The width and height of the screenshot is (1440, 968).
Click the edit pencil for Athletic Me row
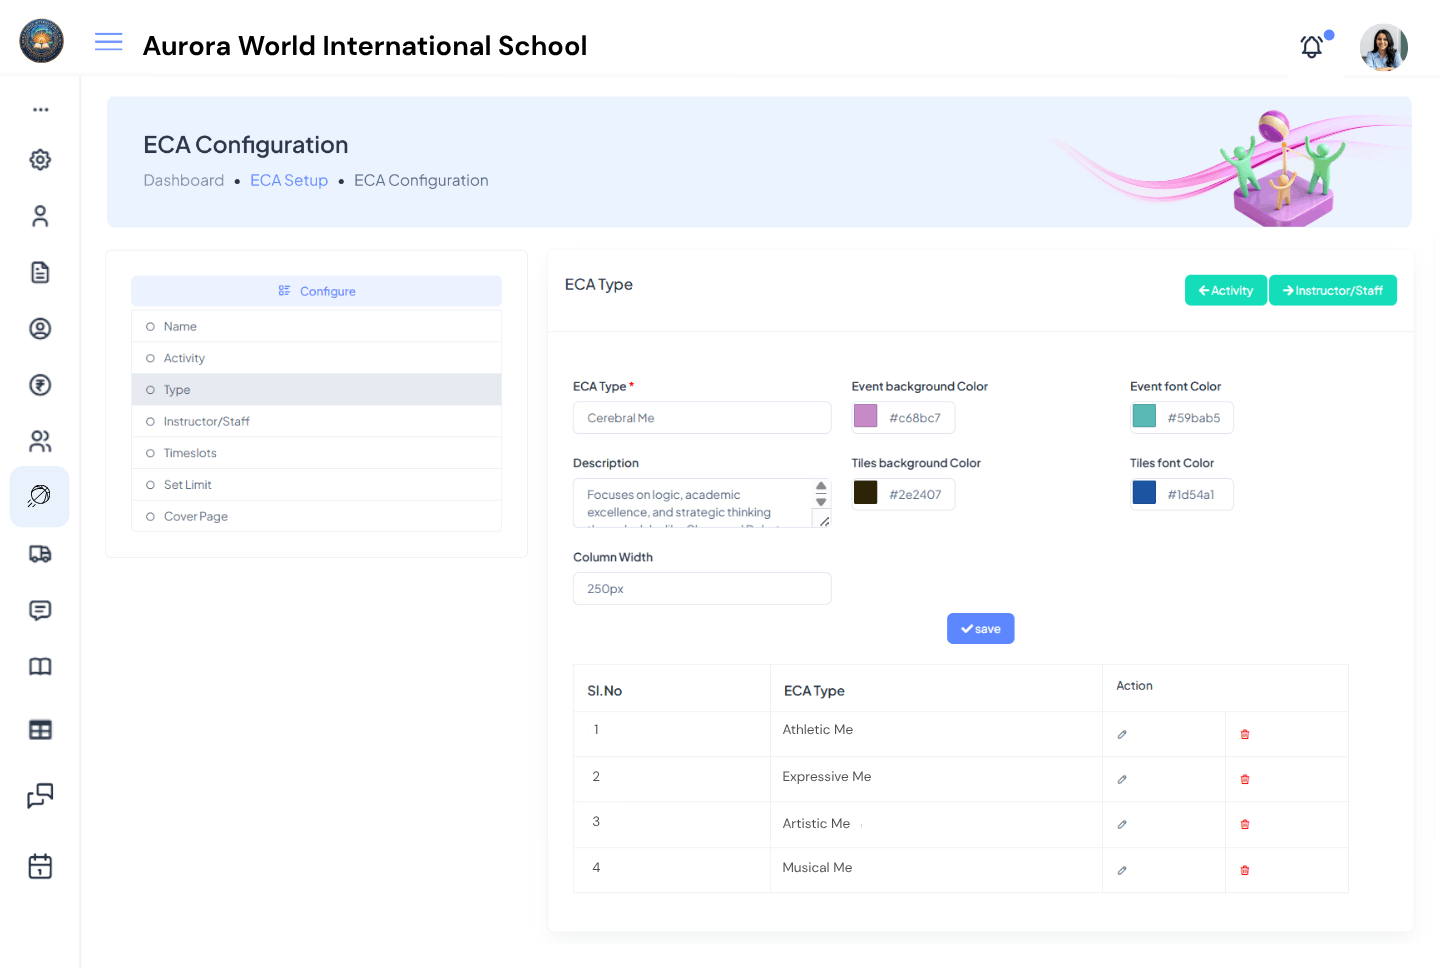1122,733
